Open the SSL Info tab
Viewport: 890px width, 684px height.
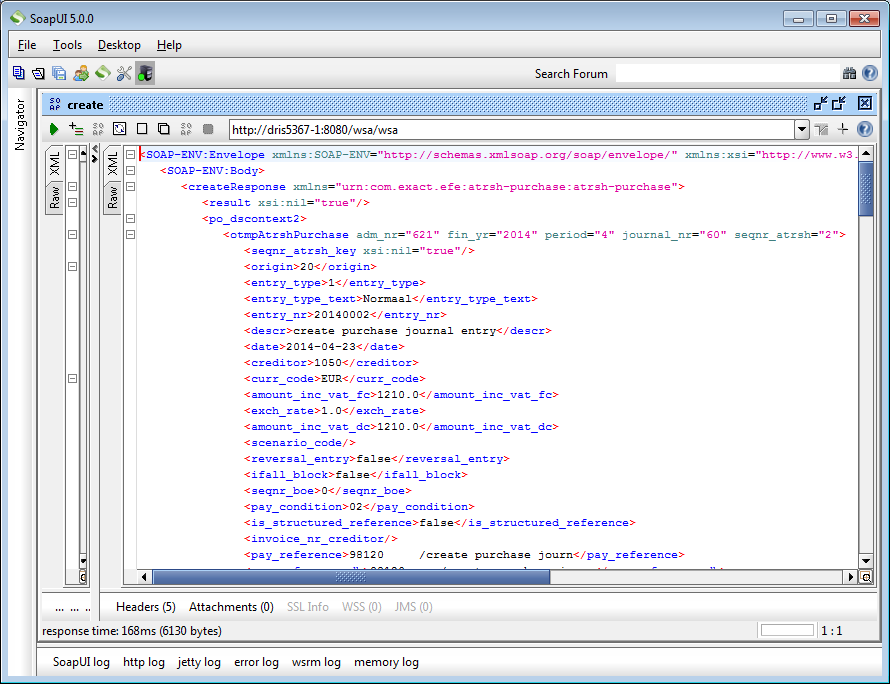(x=308, y=607)
